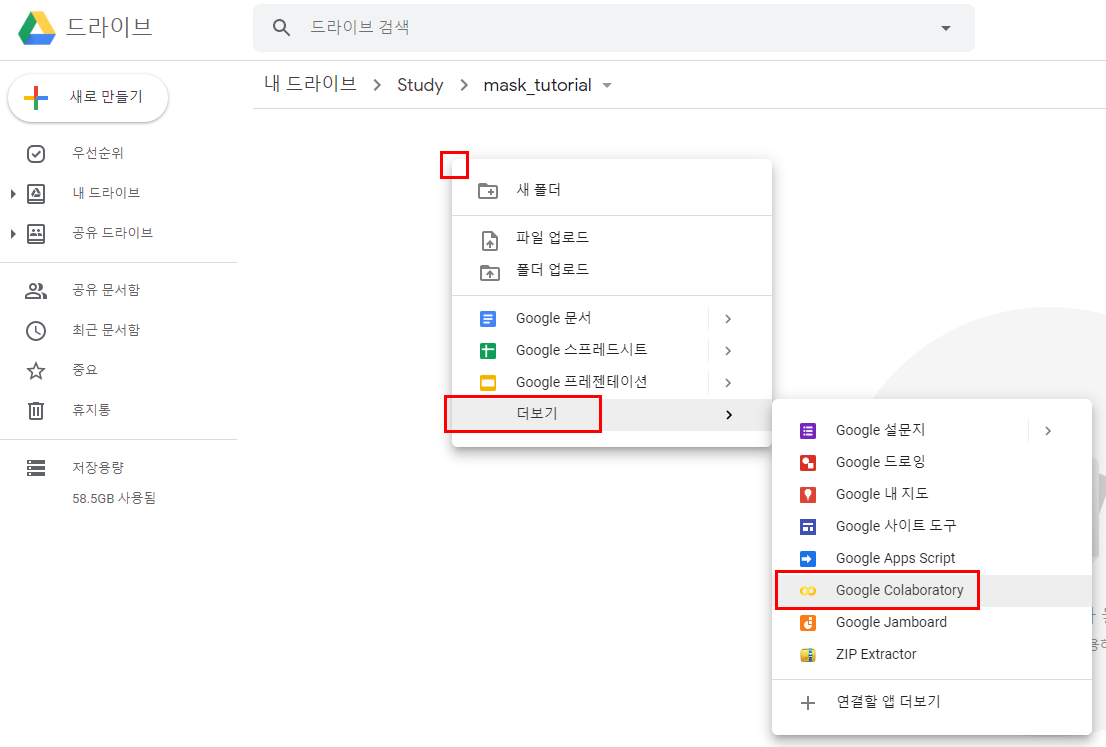The image size is (1106, 747).
Task: Click the 공유 문서함 people icon
Action: 36,291
